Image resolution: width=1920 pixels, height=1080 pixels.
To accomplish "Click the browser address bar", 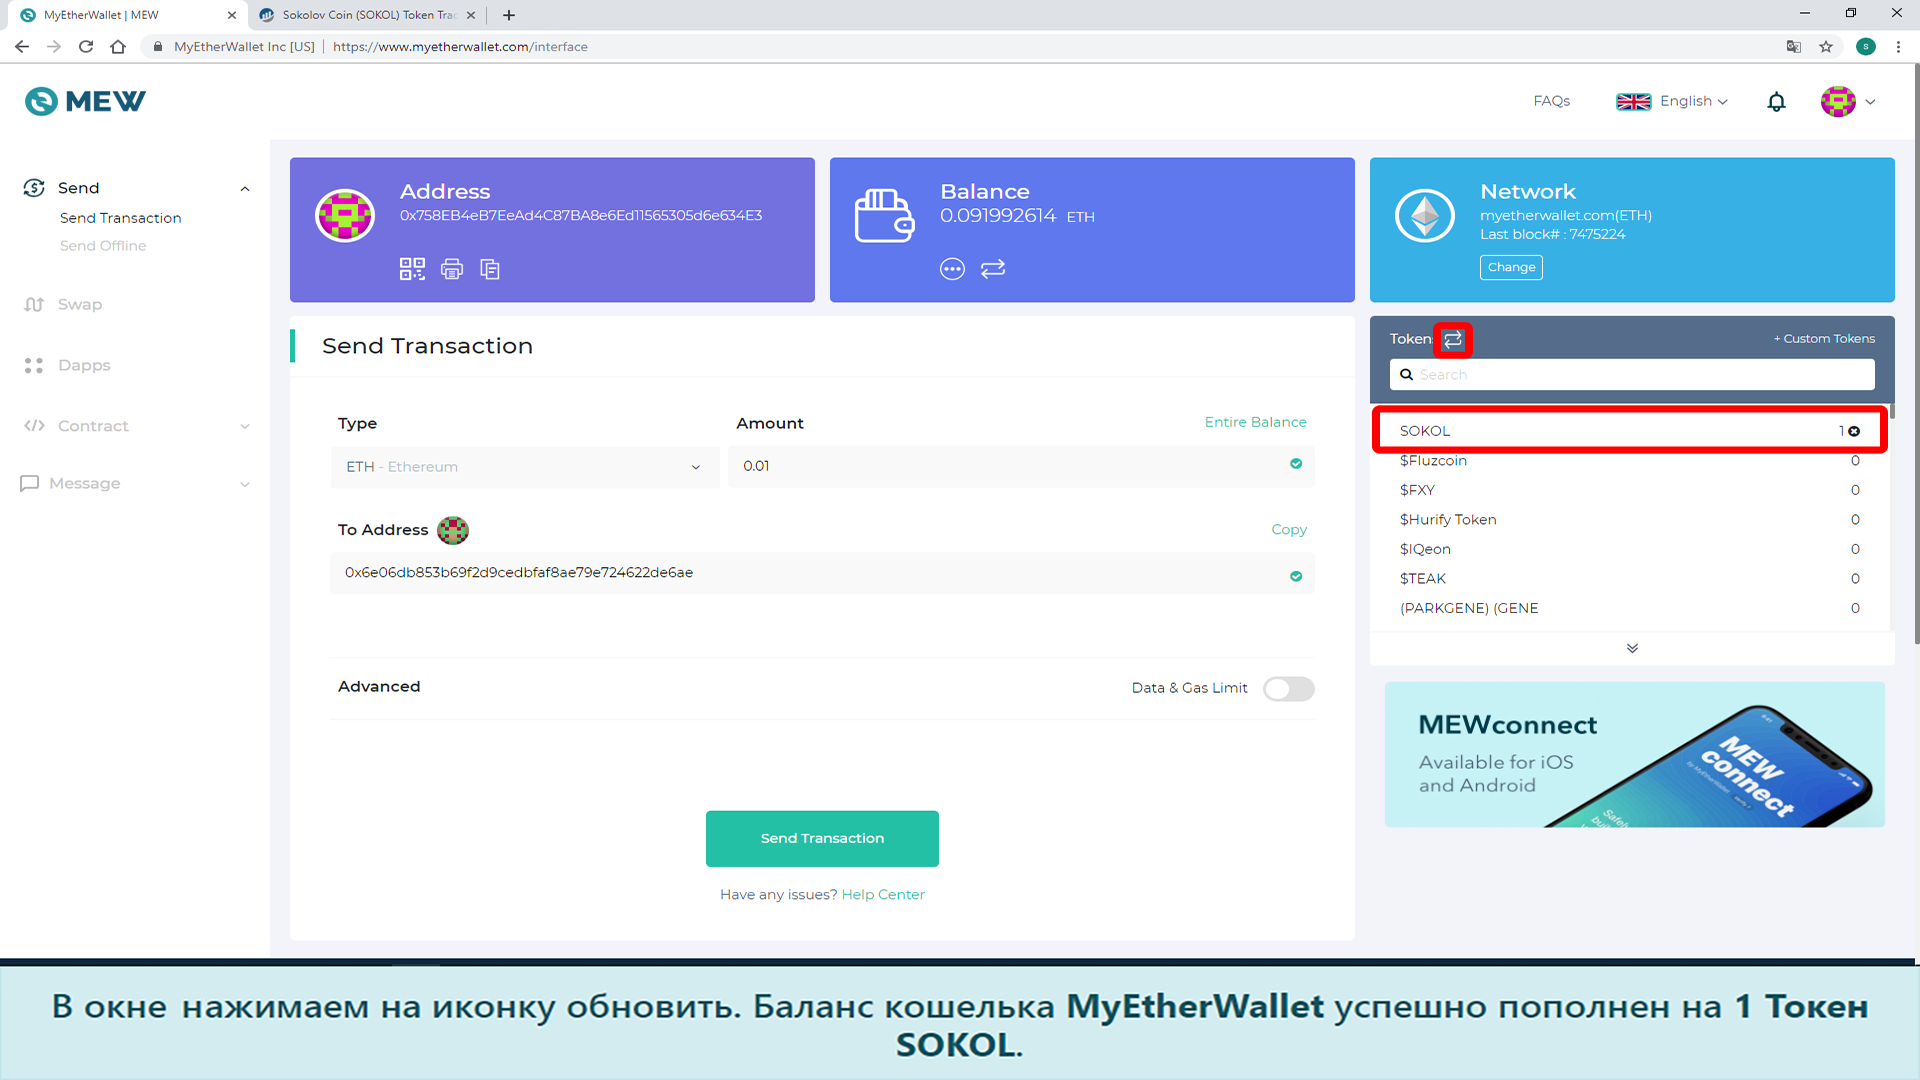I will coord(960,47).
